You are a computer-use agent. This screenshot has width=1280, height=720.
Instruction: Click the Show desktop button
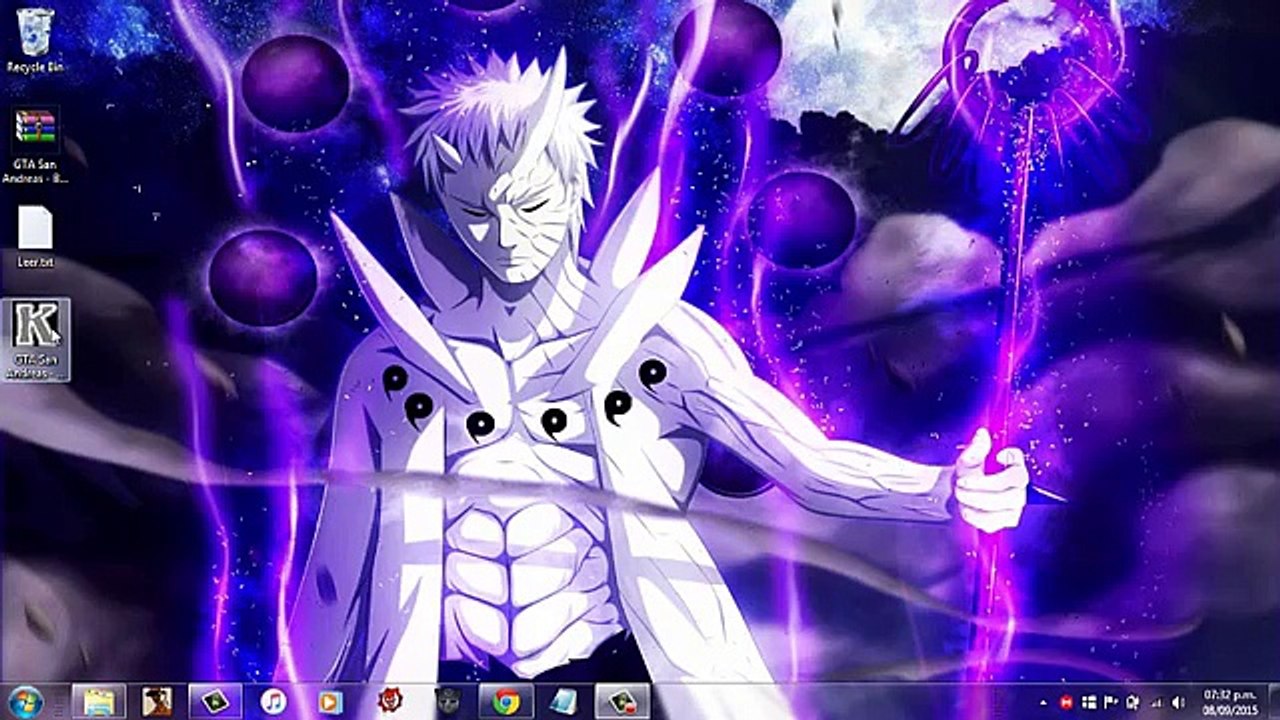1272,702
